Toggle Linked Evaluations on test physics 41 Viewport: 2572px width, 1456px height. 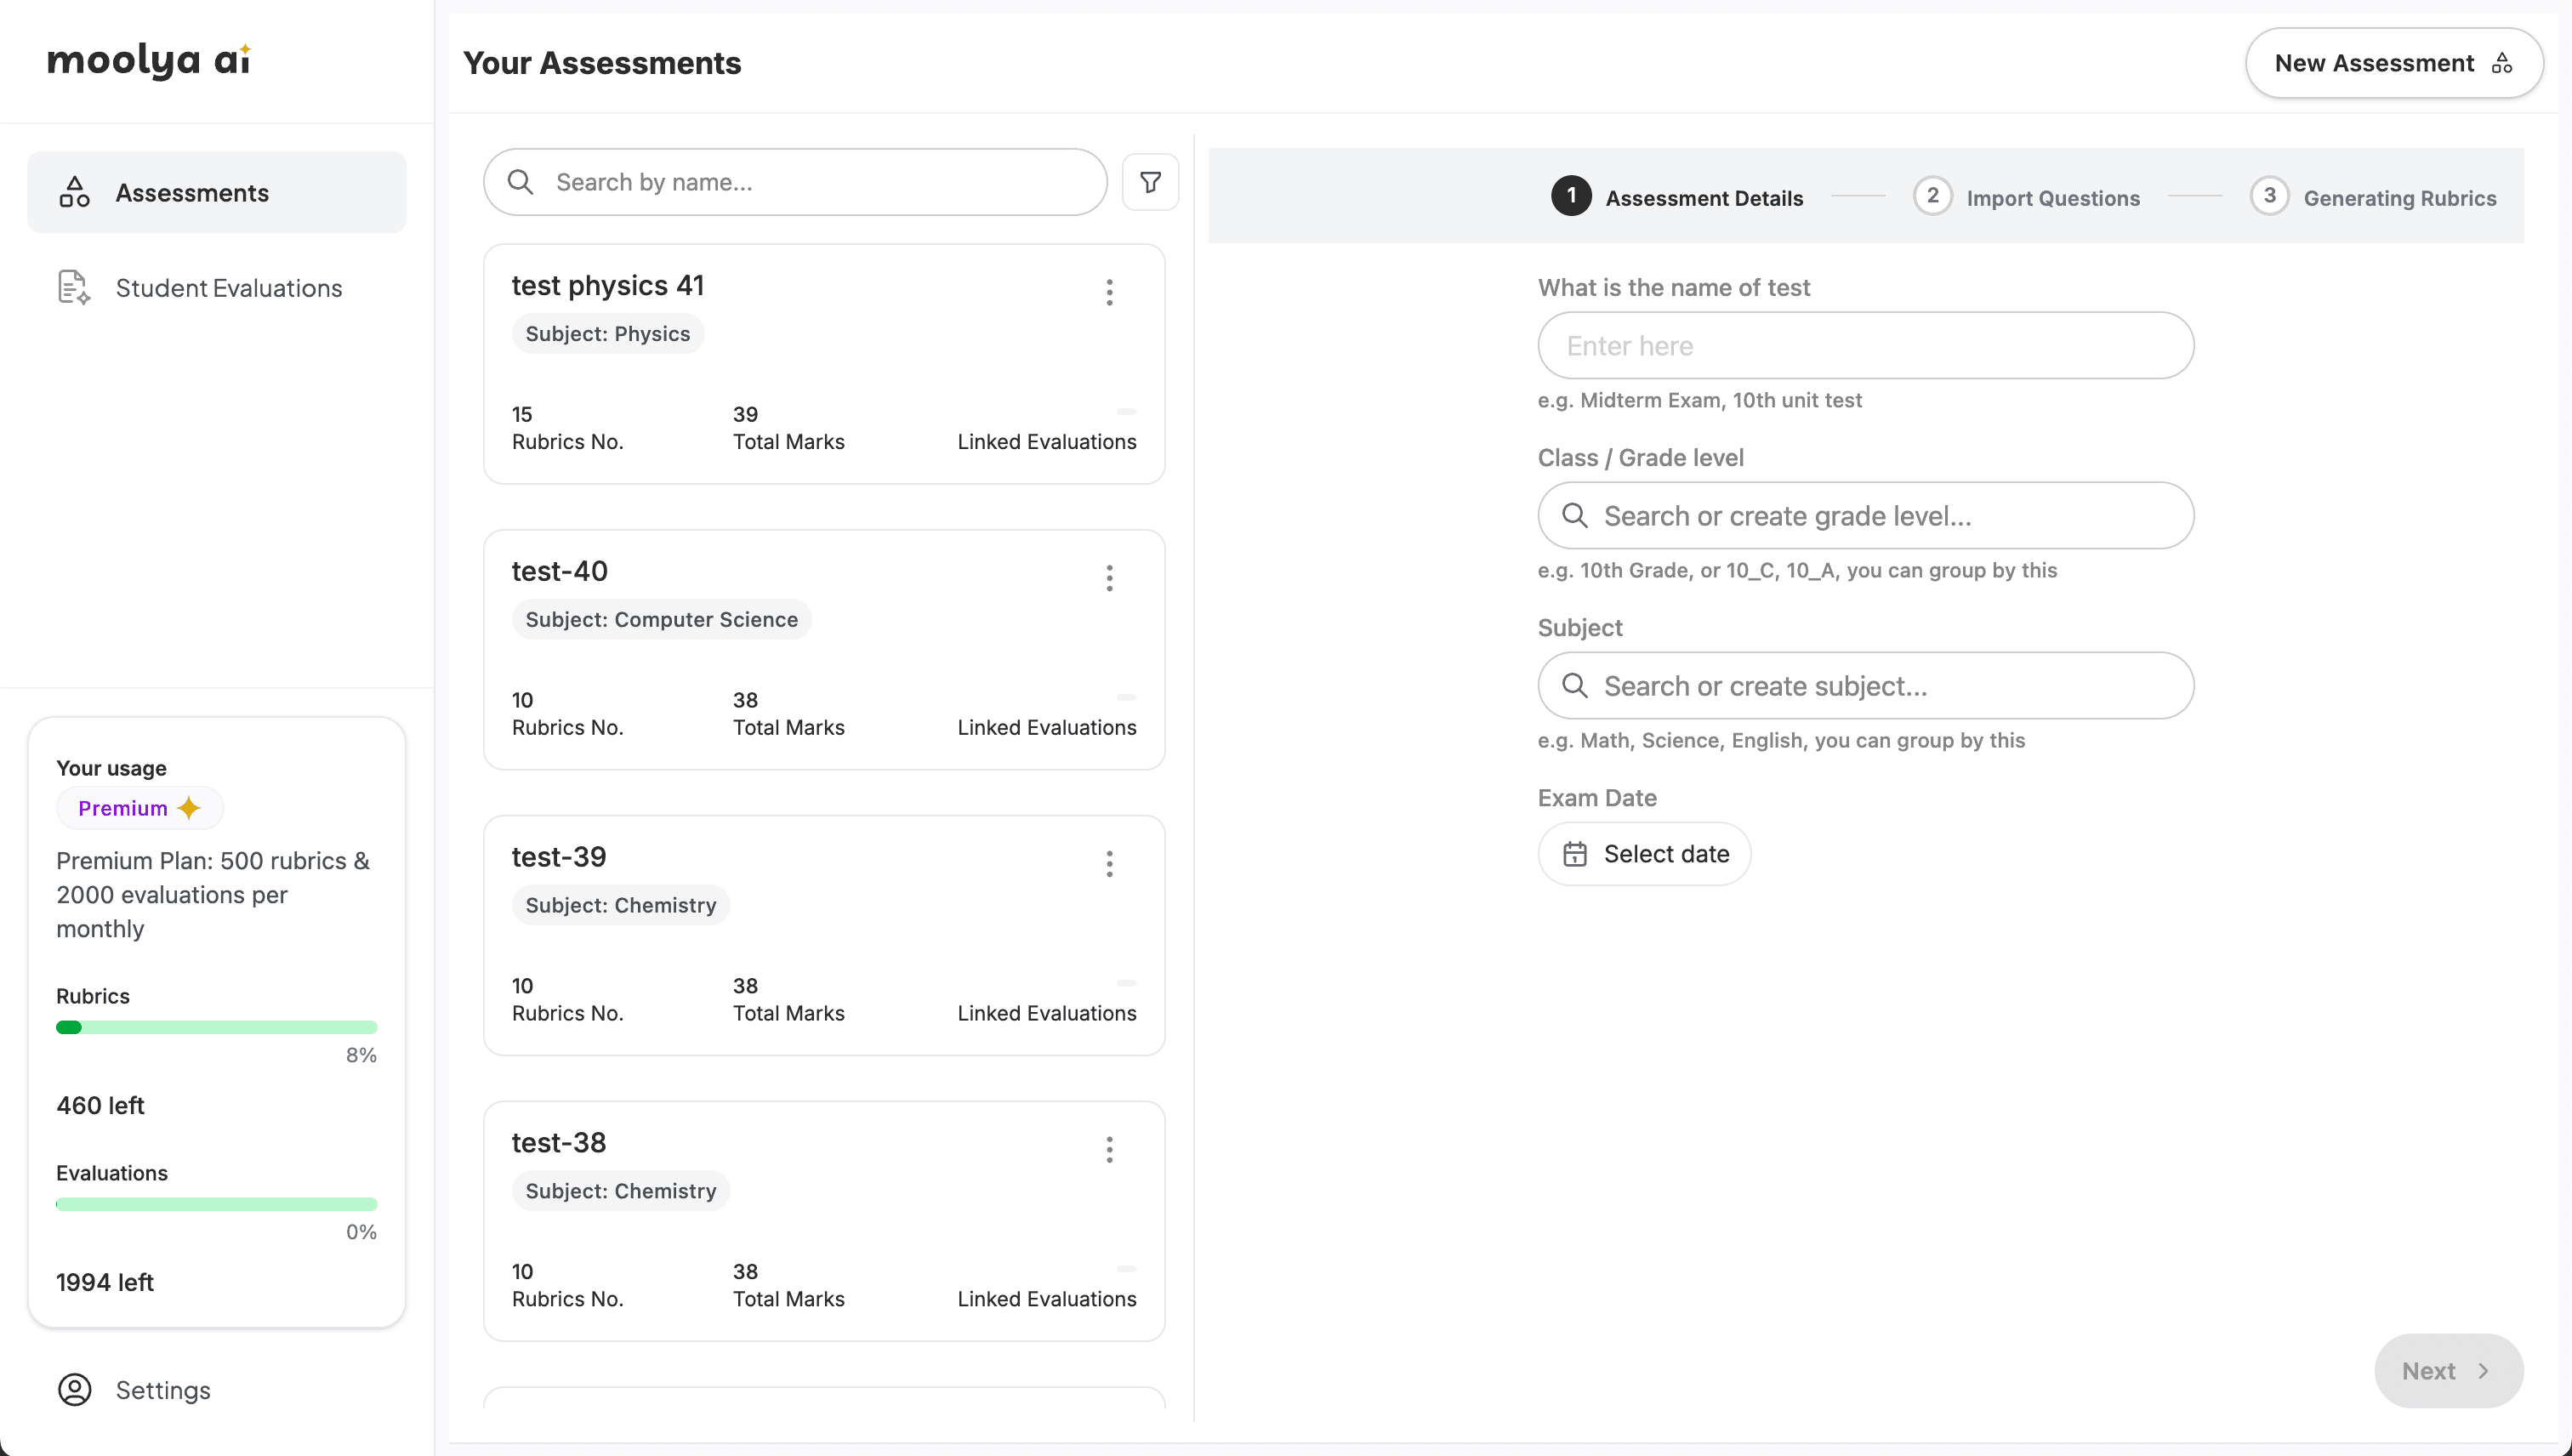coord(1126,411)
